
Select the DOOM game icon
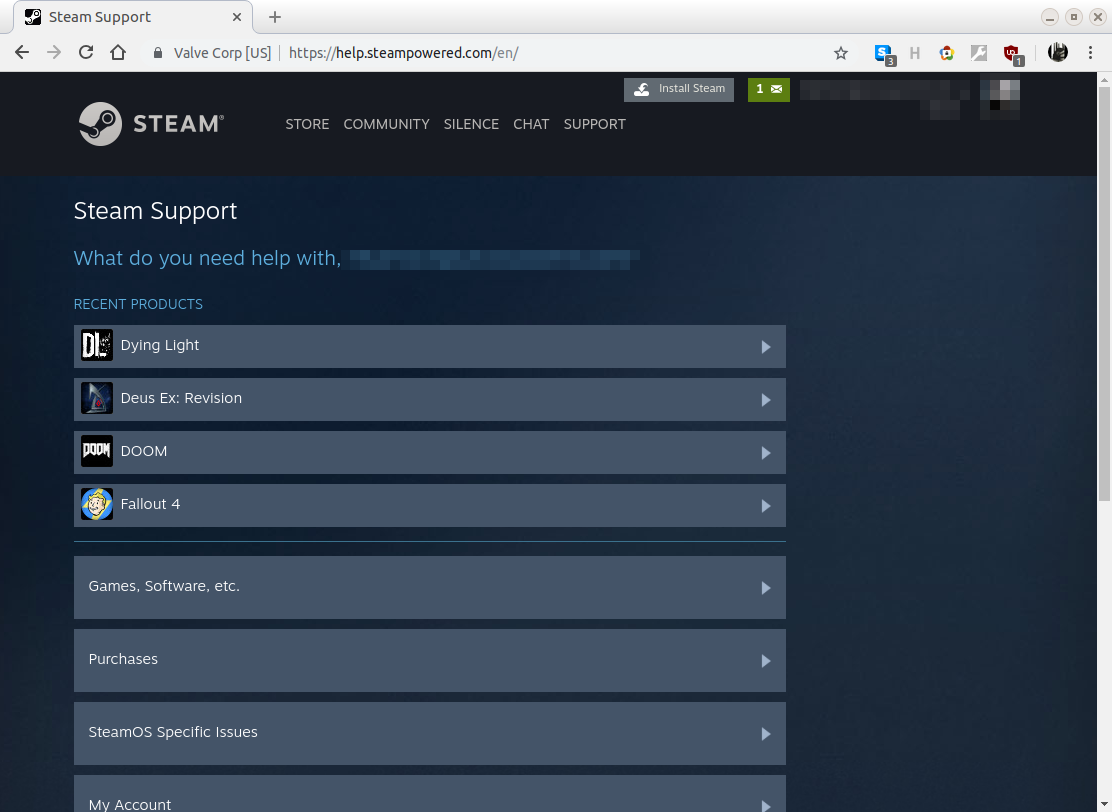pos(97,451)
